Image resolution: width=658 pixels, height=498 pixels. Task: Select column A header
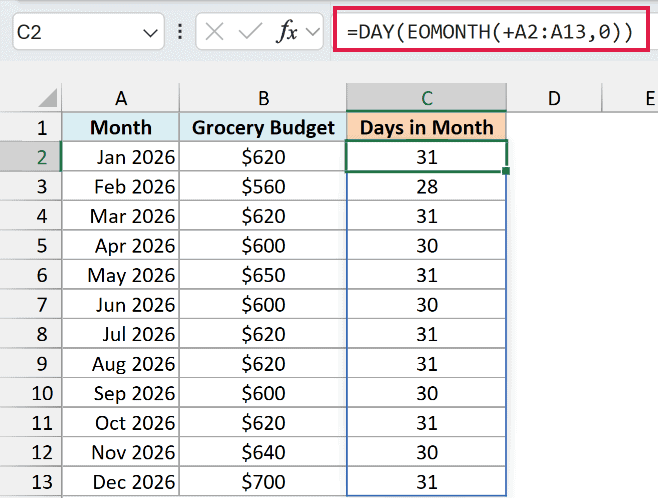pyautogui.click(x=121, y=98)
